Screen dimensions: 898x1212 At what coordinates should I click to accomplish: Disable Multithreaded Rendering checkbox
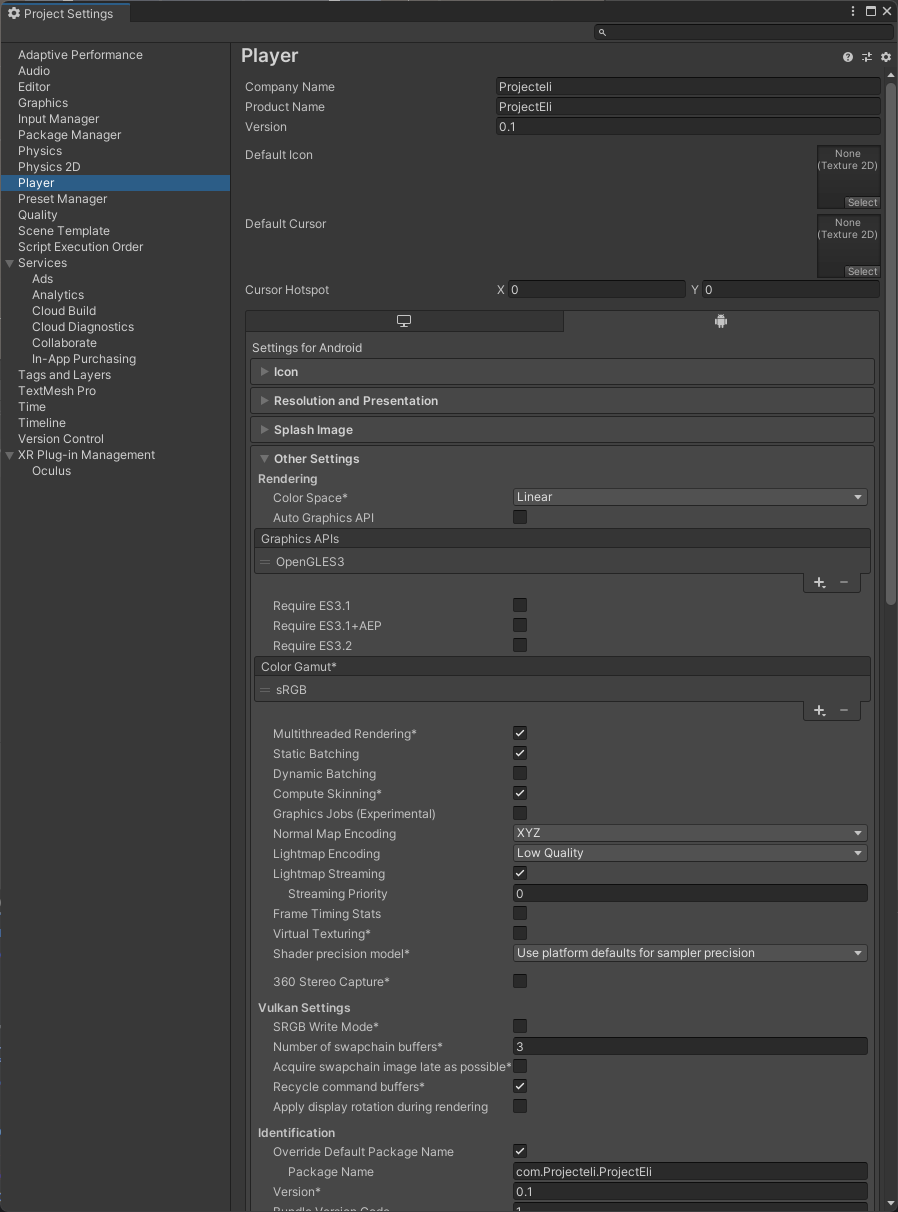[x=520, y=733]
